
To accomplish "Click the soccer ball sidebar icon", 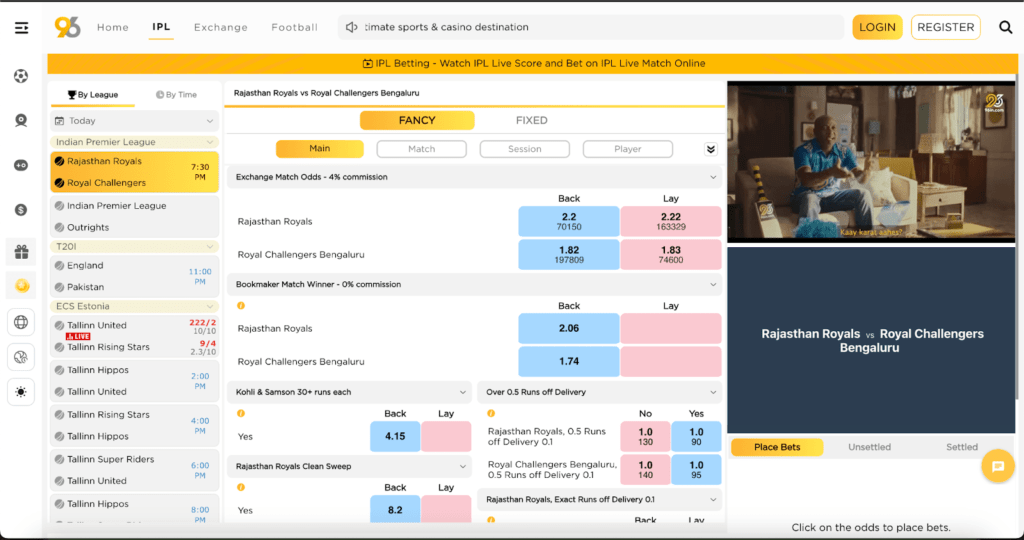I will pos(21,76).
